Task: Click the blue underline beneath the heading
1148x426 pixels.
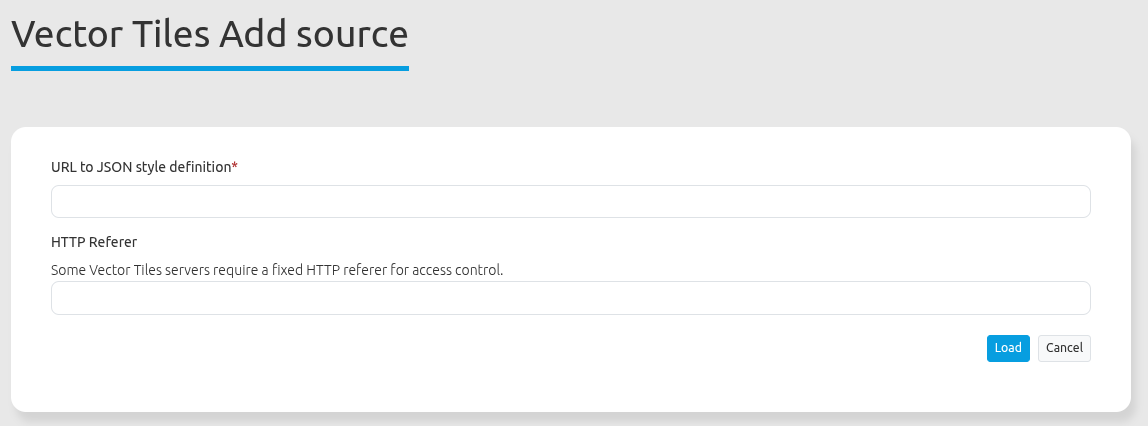Action: pos(209,68)
